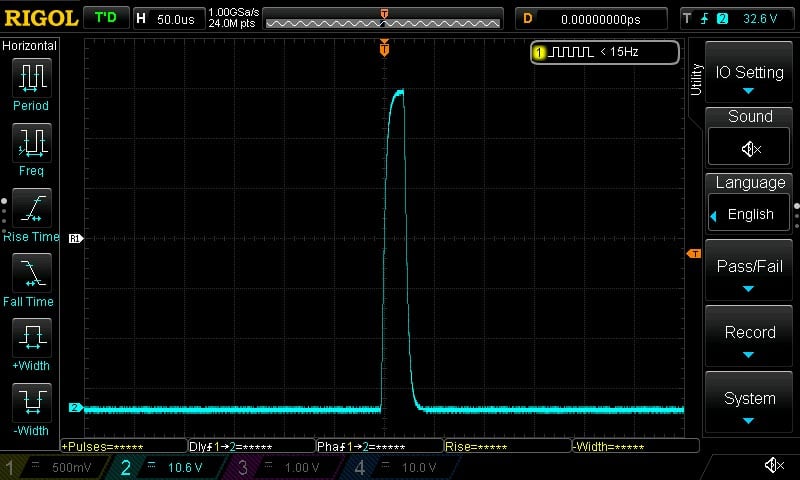Click the trigger level 32.6 V readout

point(760,19)
